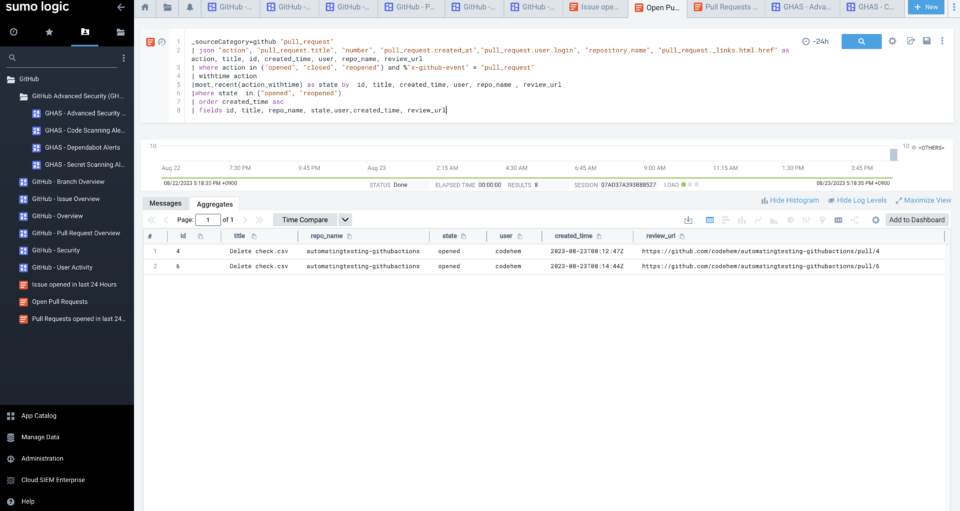Open the Recent items clock icon in sidebar
Image resolution: width=960 pixels, height=511 pixels.
point(14,32)
